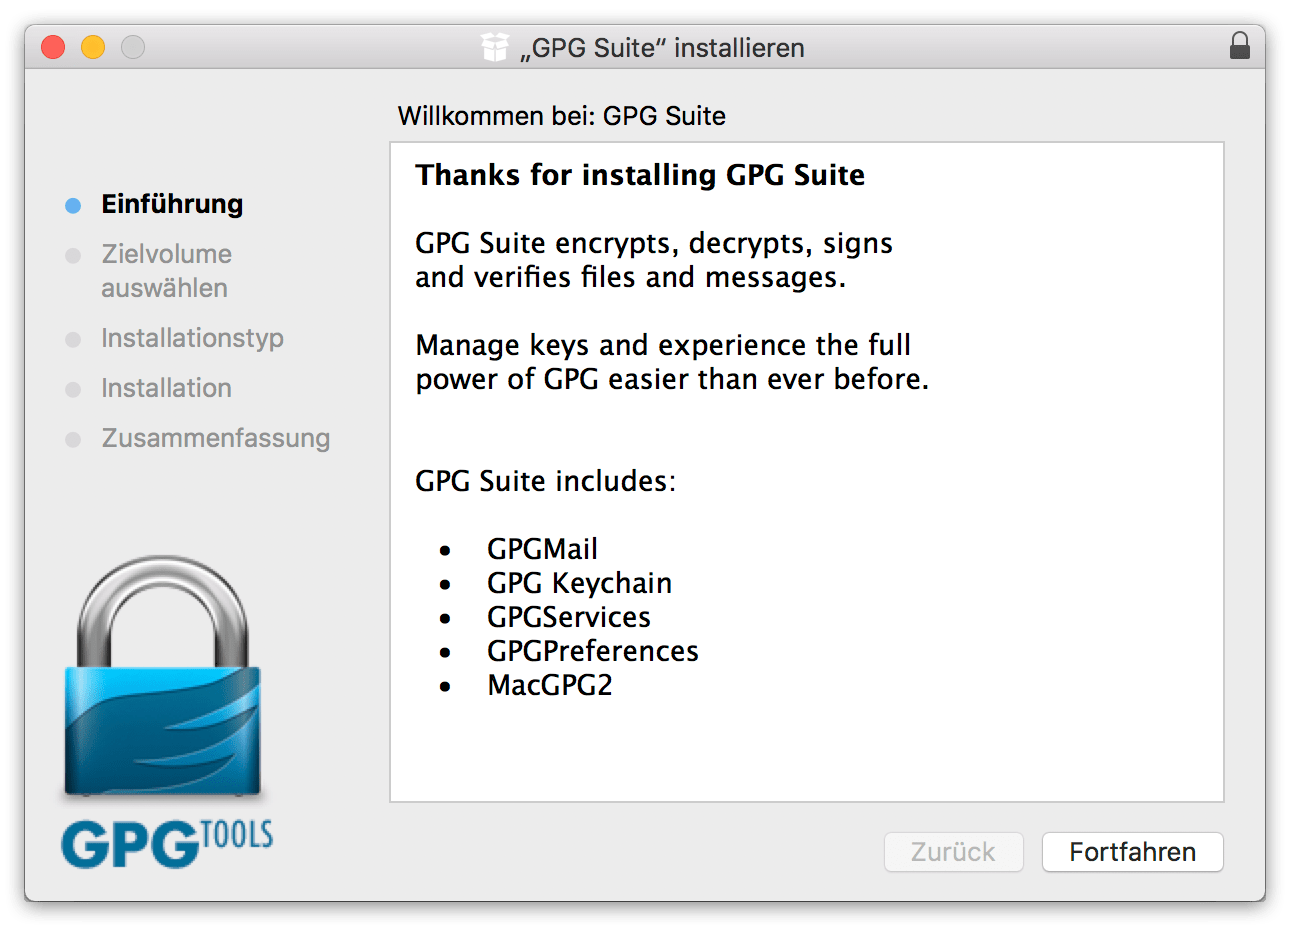
Task: Close the installer with red button
Action: pos(53,47)
